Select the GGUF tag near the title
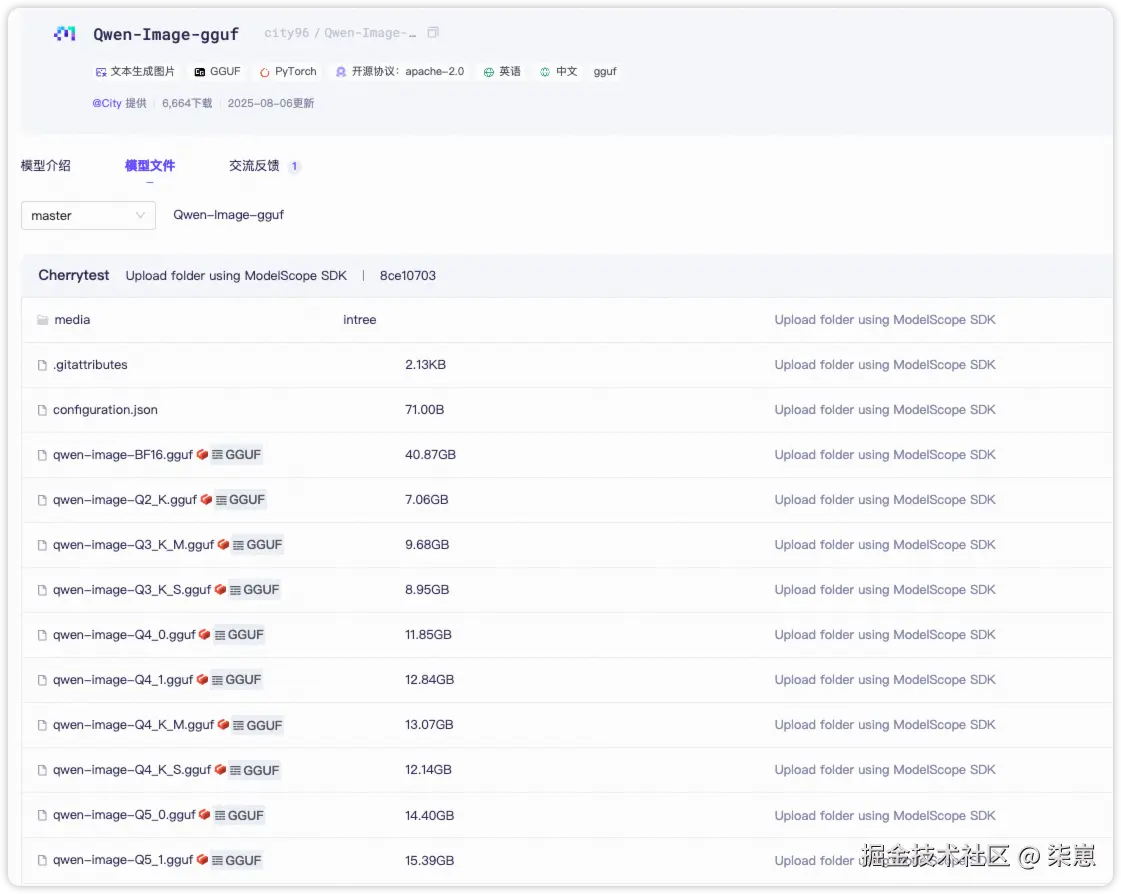Viewport: 1121px width, 894px height. tap(217, 72)
